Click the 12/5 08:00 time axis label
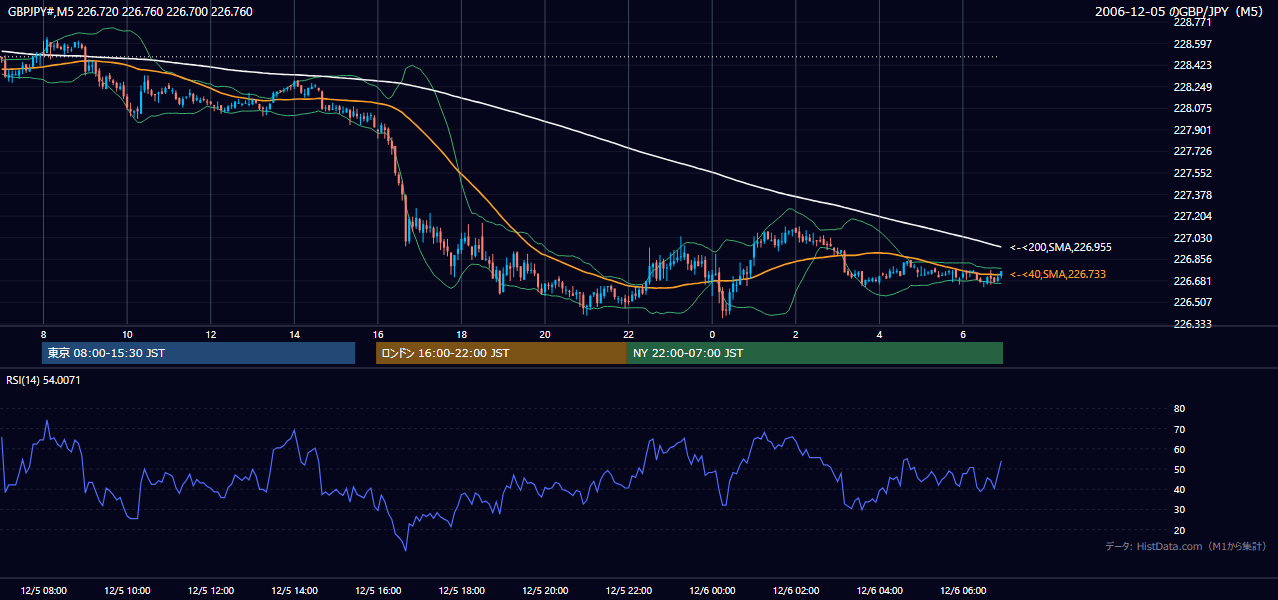1278x600 pixels. (x=43, y=591)
